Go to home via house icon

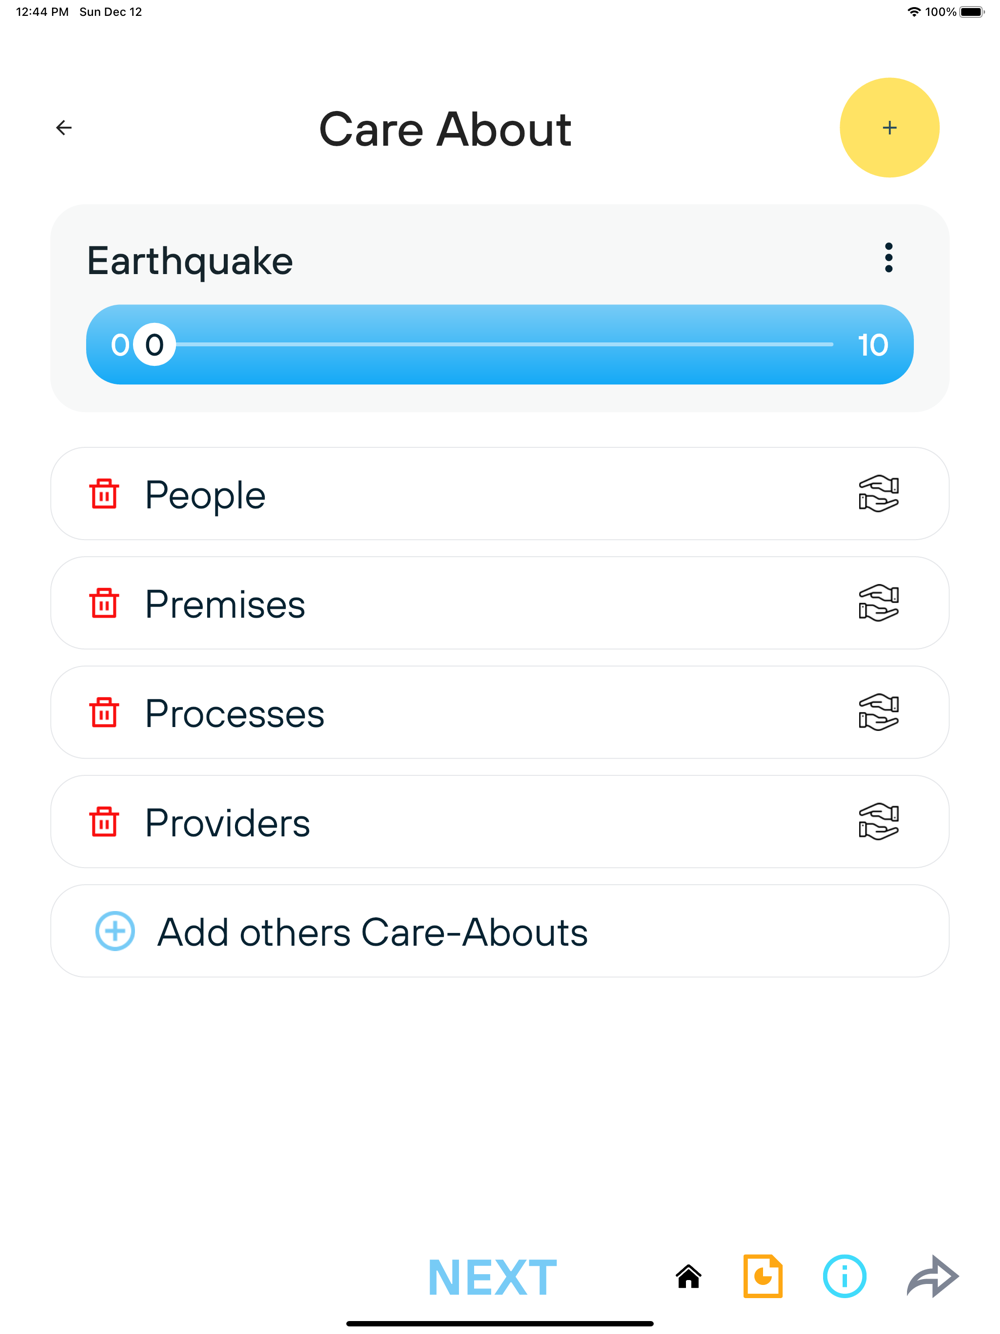tap(688, 1277)
